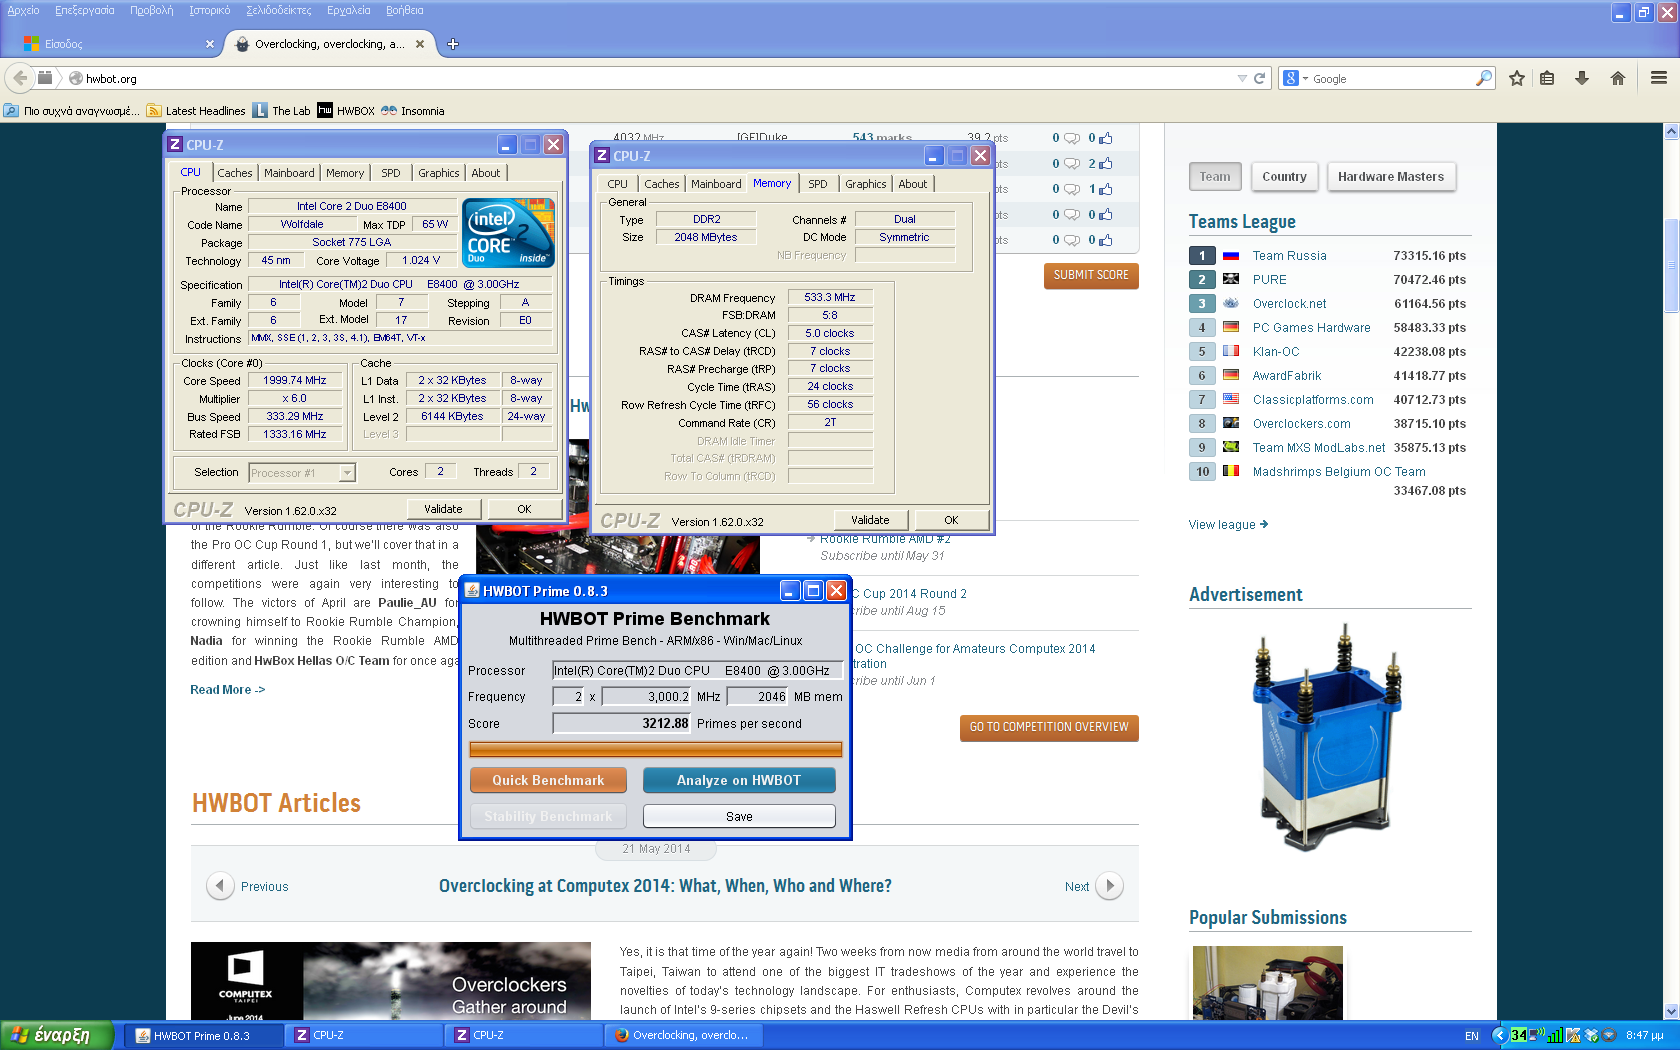Image resolution: width=1680 pixels, height=1050 pixels.
Task: Select the Team league tab
Action: click(1215, 177)
